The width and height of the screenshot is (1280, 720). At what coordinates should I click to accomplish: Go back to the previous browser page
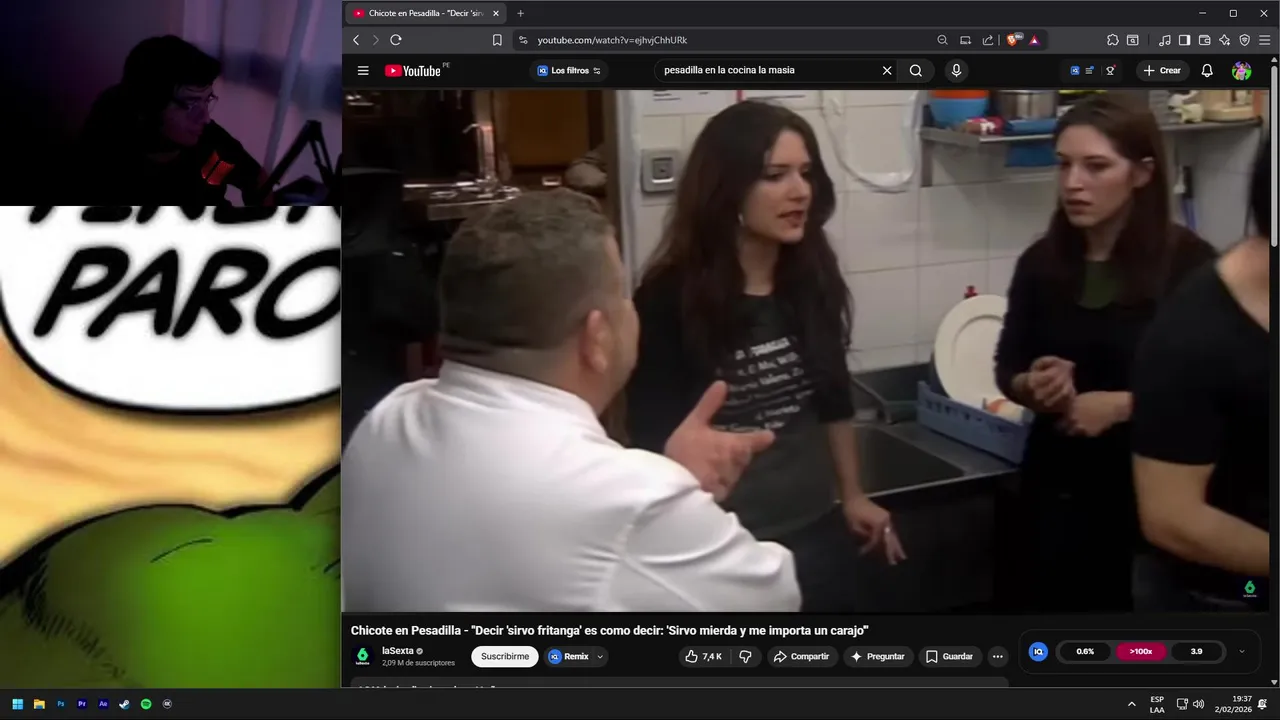coord(356,40)
